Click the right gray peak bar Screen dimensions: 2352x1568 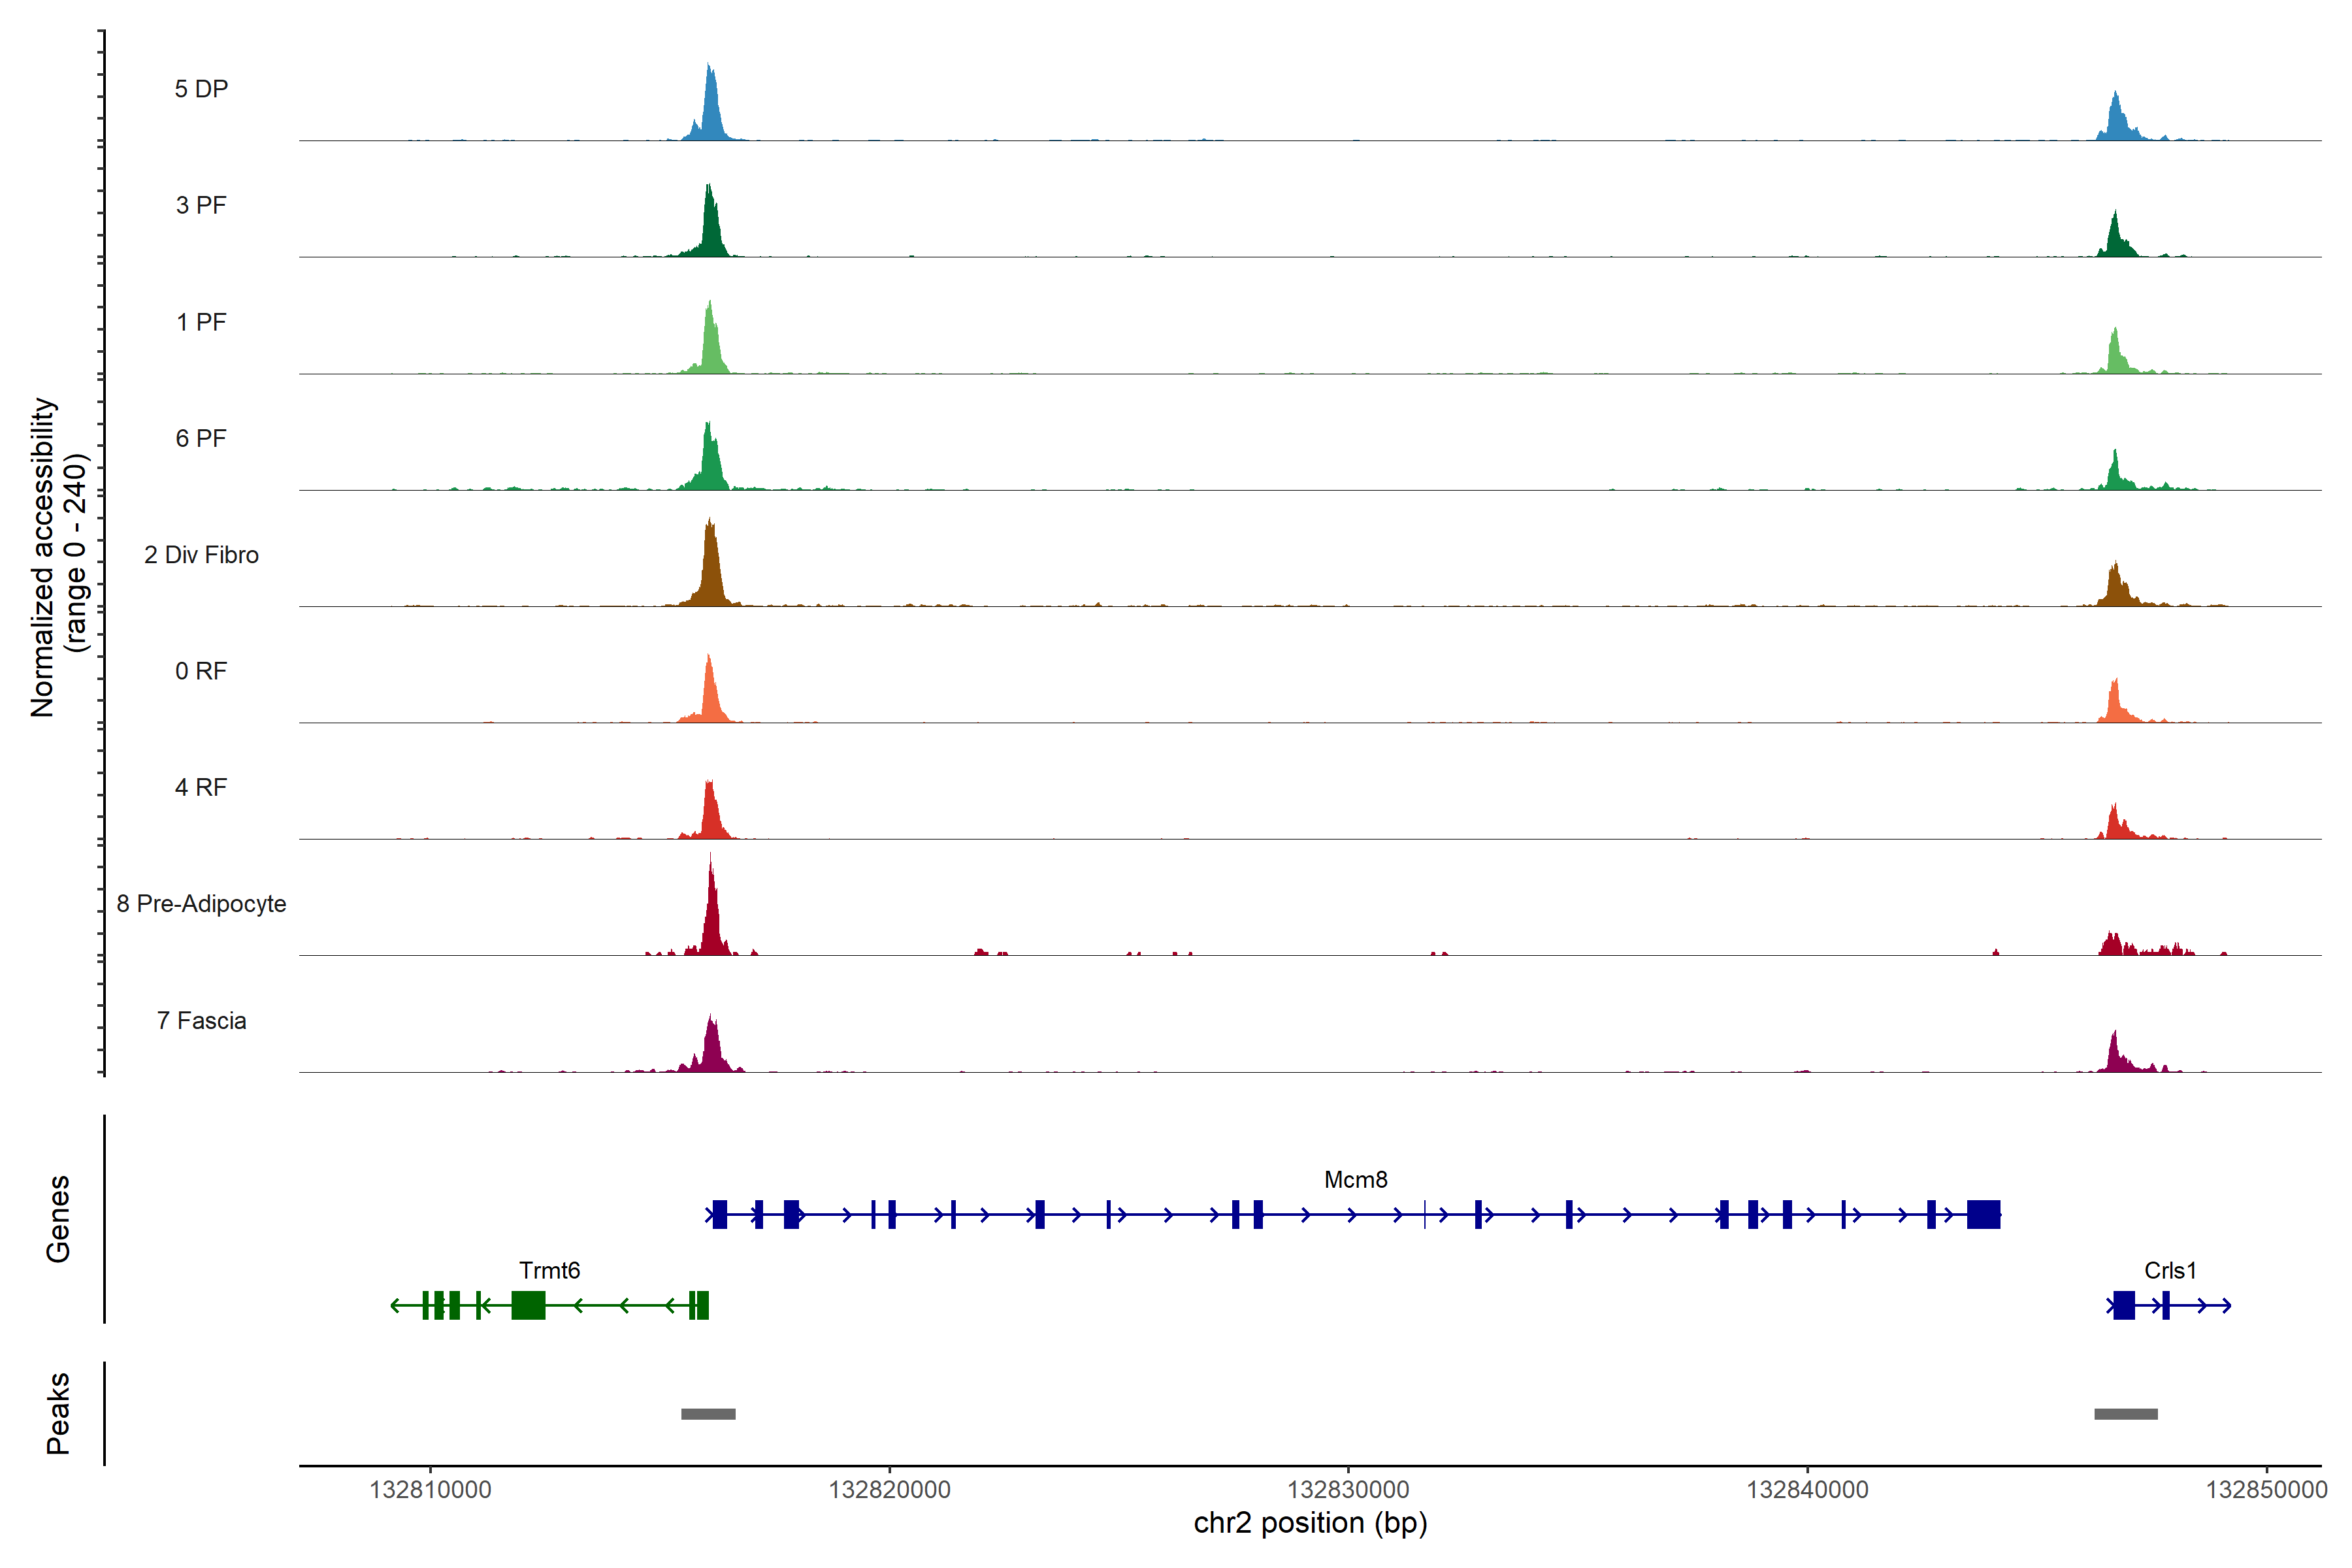tap(2125, 1414)
